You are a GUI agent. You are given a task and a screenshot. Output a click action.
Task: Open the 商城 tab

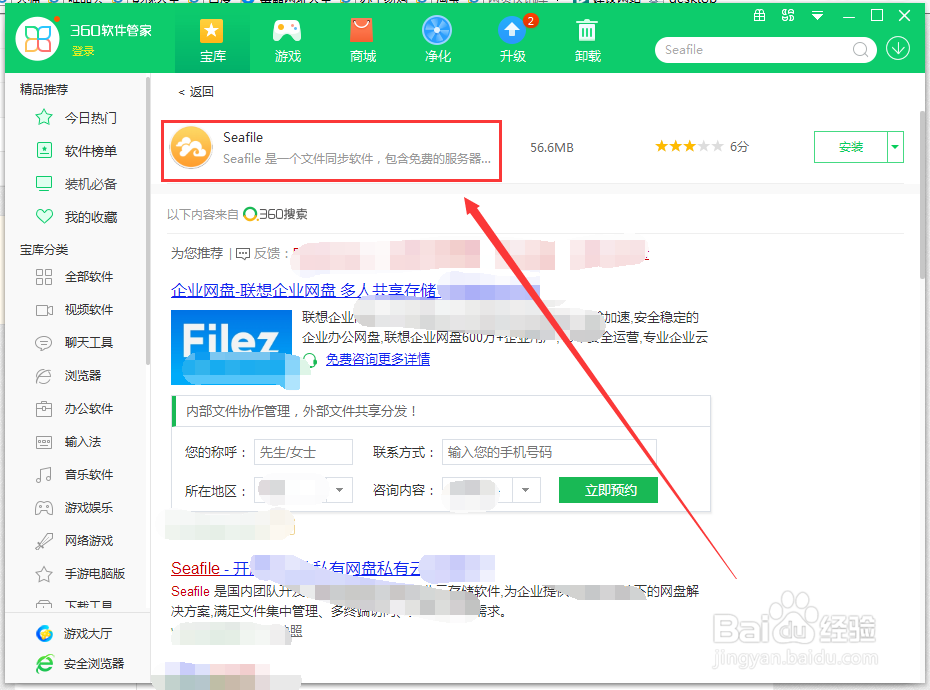[x=362, y=41]
